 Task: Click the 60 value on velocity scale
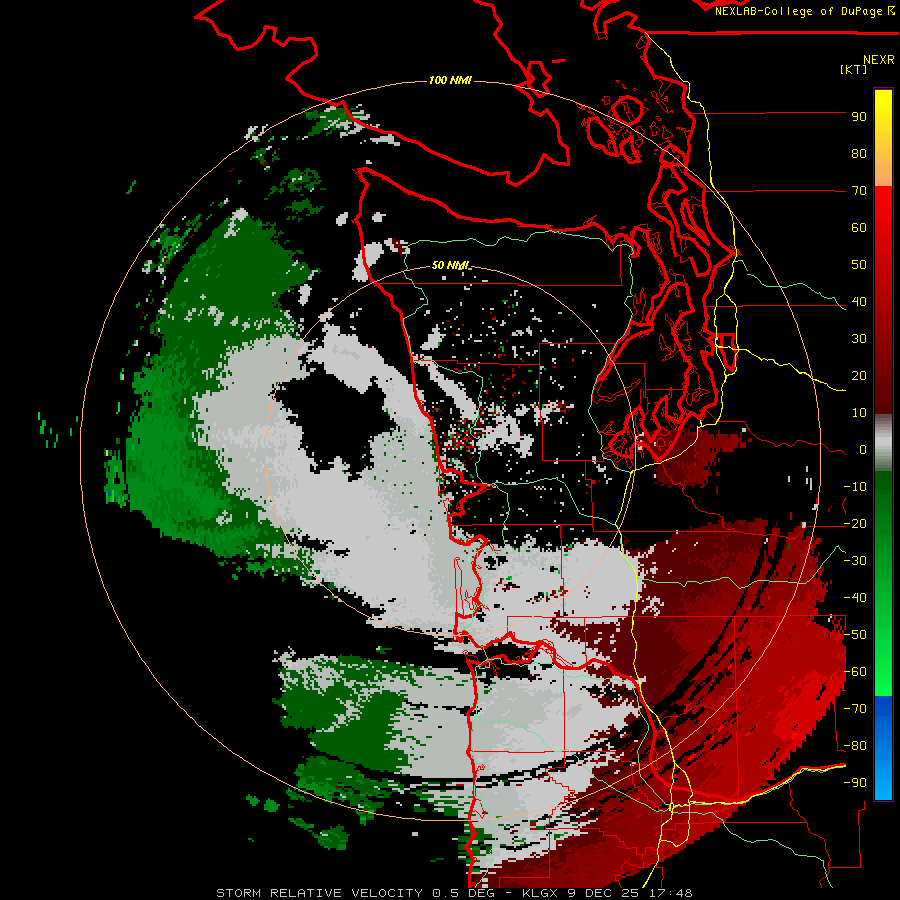coord(859,228)
